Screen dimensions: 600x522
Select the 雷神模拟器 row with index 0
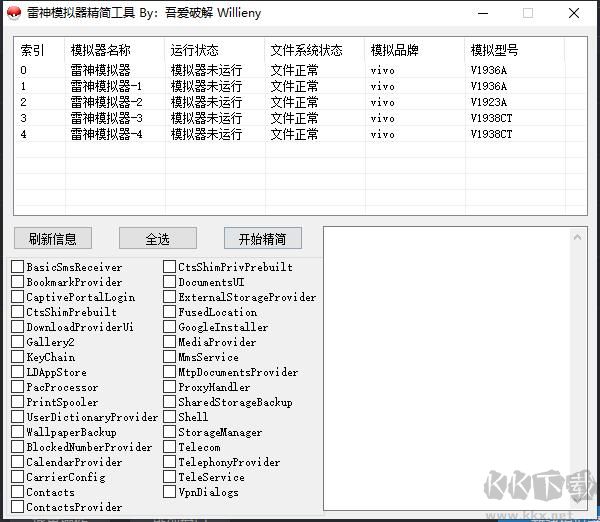(x=300, y=70)
